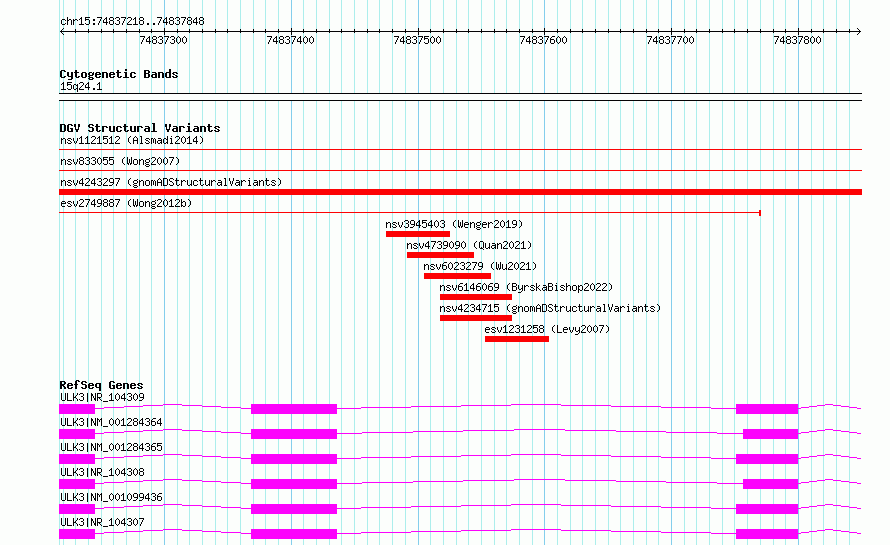The image size is (890, 545).
Task: Open variant nsv3945403 (Wenger2019) label
Action: pos(454,224)
